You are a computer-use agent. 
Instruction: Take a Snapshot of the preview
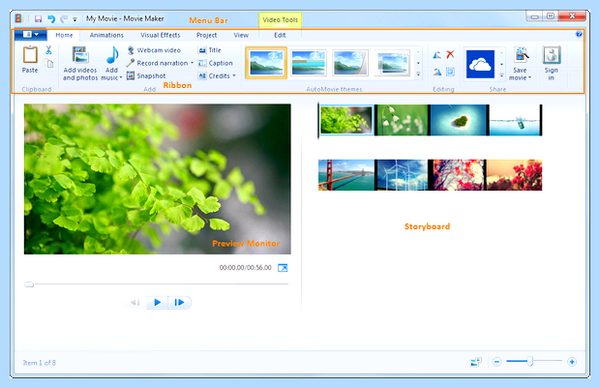[x=146, y=76]
